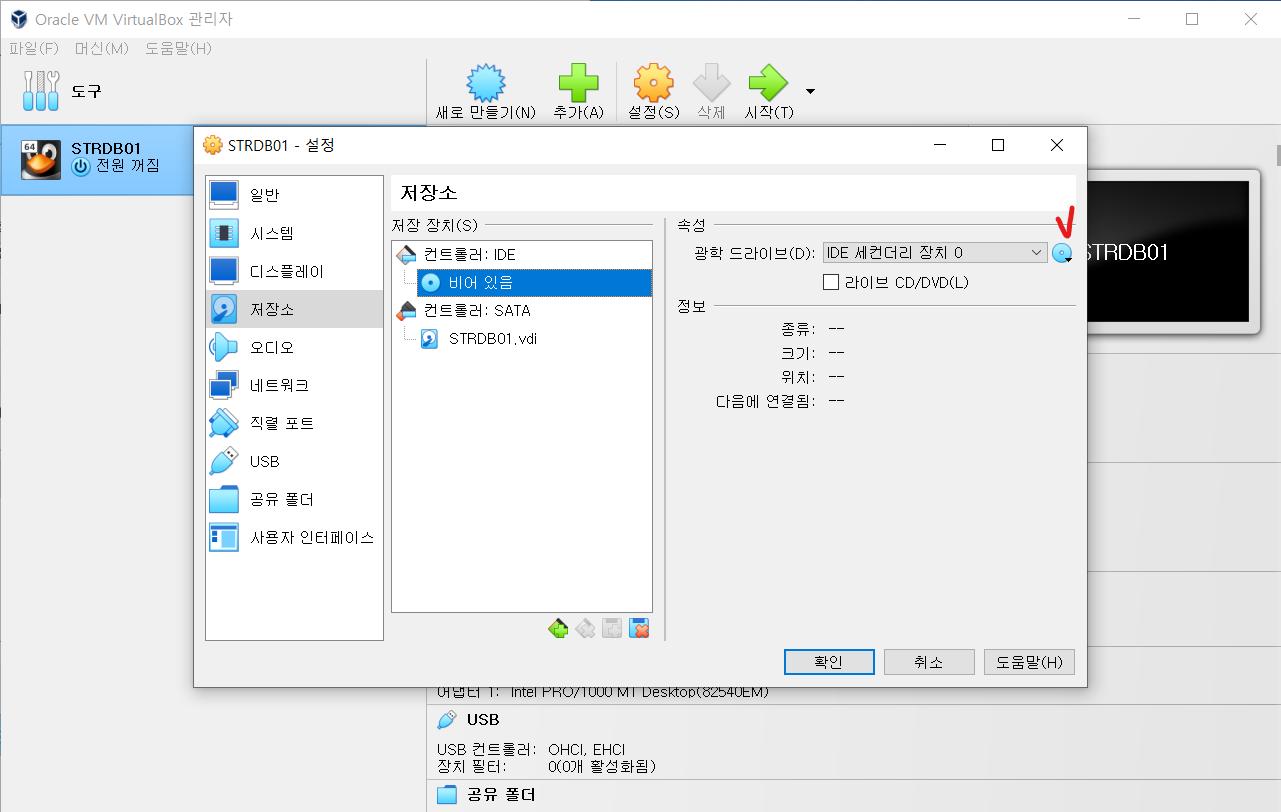Close the STRDB01 - 설정 dialog
The image size is (1281, 812).
[x=1057, y=145]
